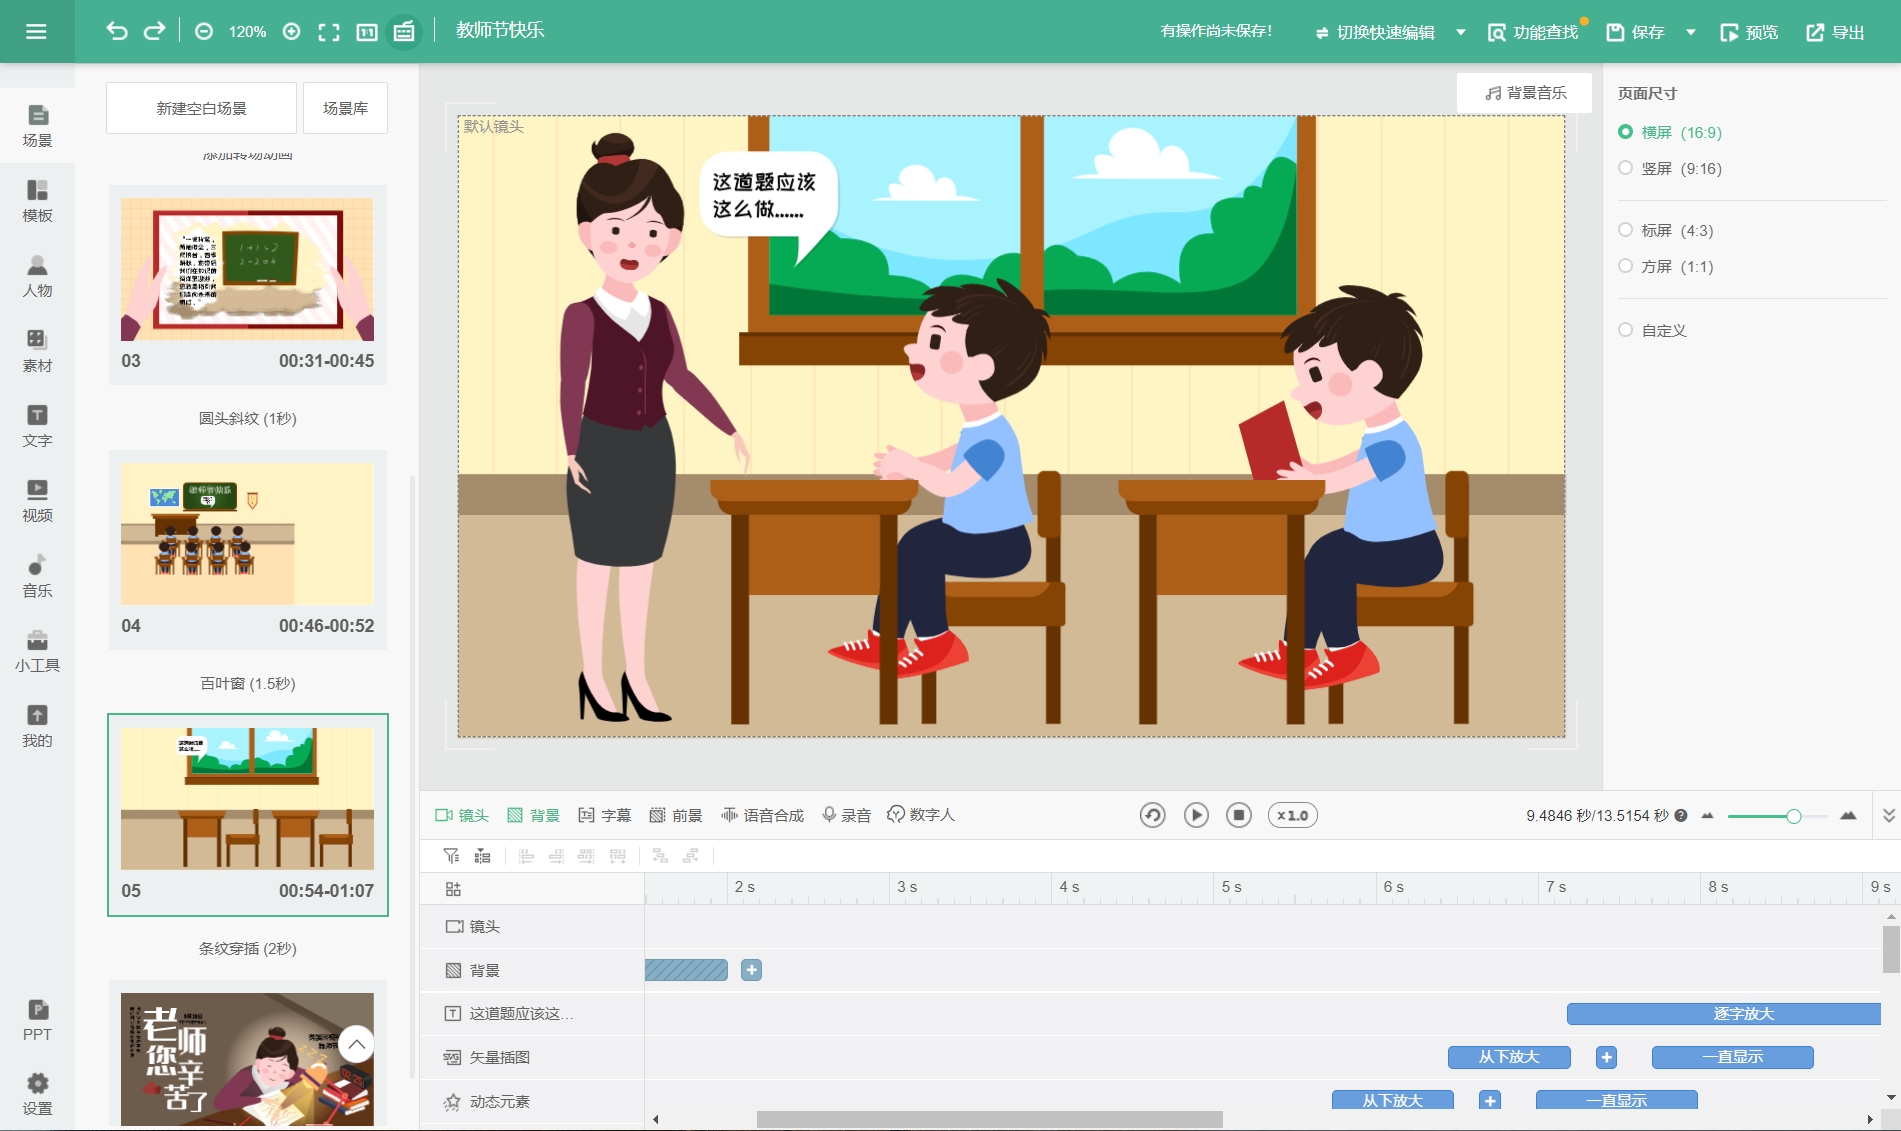Open the 素材 materials panel
The height and width of the screenshot is (1131, 1901).
point(37,351)
